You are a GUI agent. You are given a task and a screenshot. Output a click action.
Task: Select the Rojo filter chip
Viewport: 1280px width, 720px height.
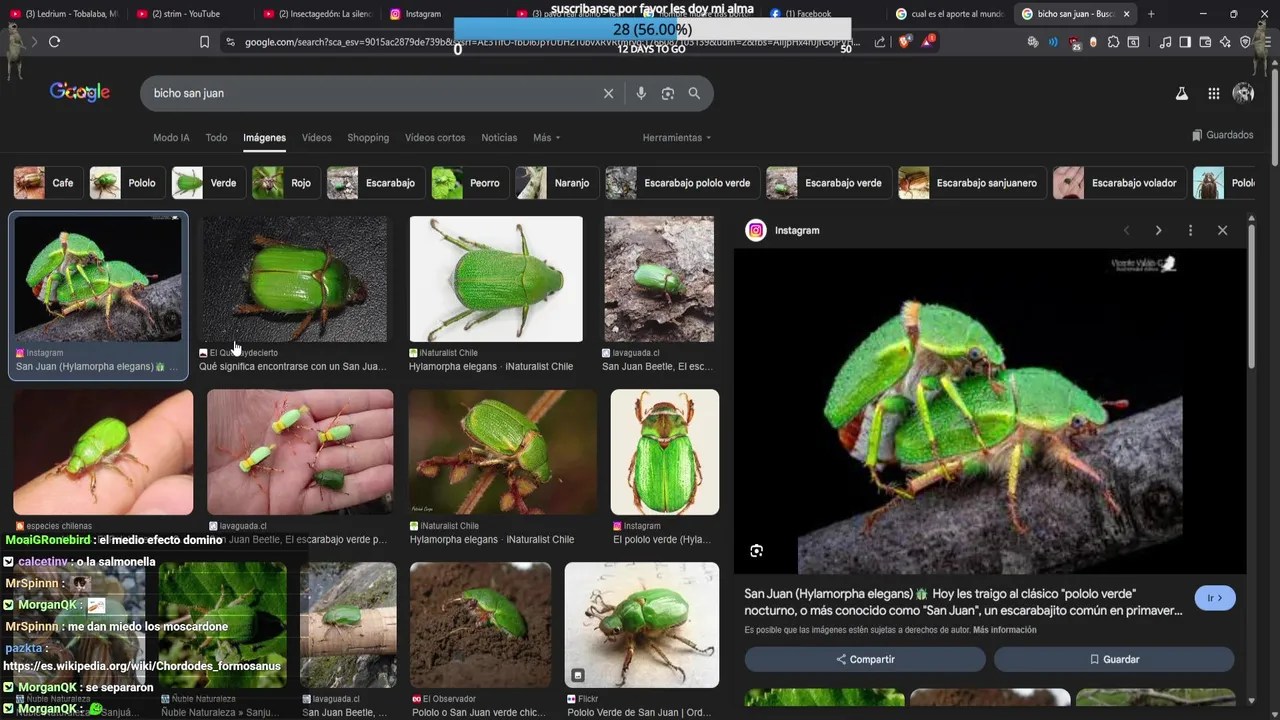click(284, 183)
